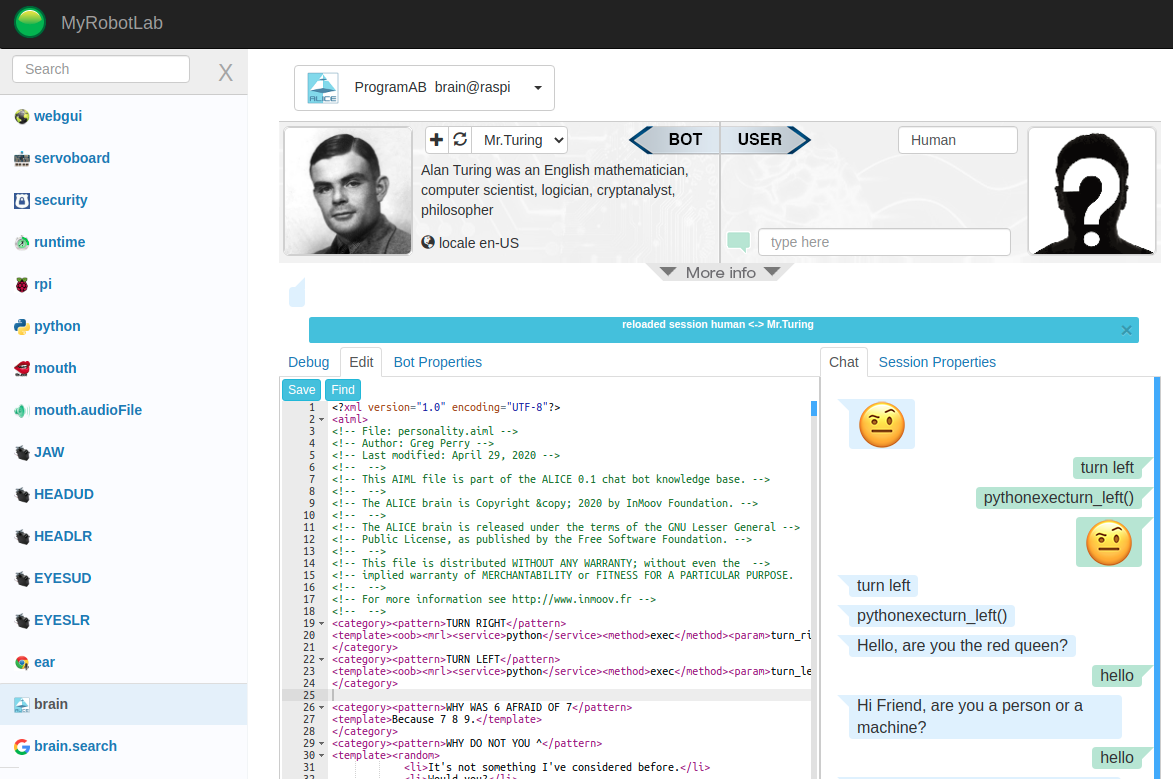Click the green MyRobotLab logo circle
This screenshot has height=779, width=1173.
[30, 22]
